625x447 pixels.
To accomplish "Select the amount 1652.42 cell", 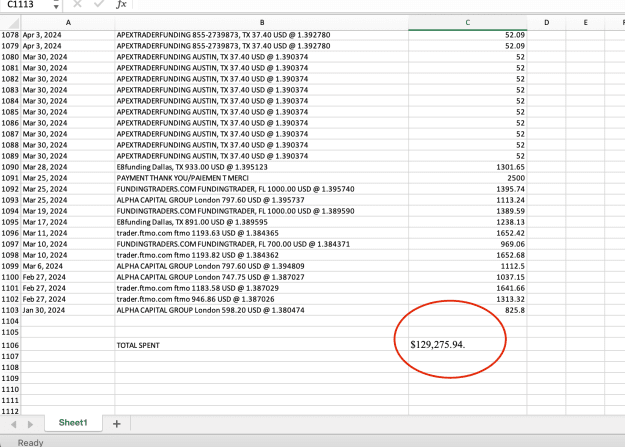I will (468, 233).
